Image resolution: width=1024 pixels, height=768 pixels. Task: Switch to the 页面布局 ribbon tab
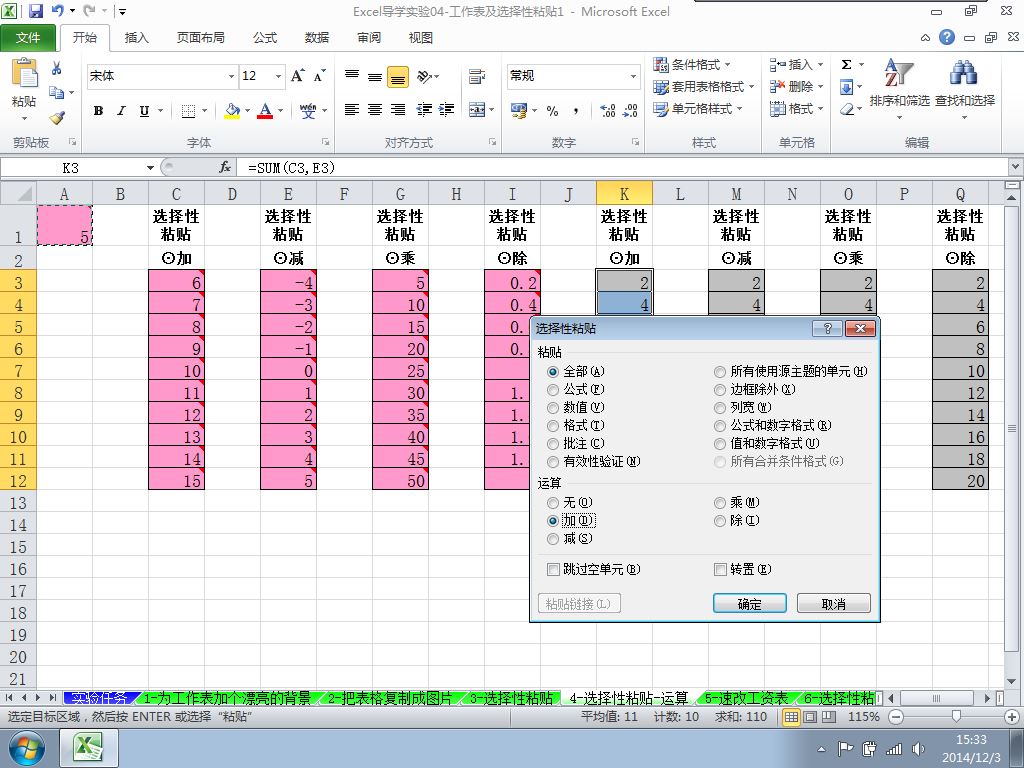pos(200,38)
